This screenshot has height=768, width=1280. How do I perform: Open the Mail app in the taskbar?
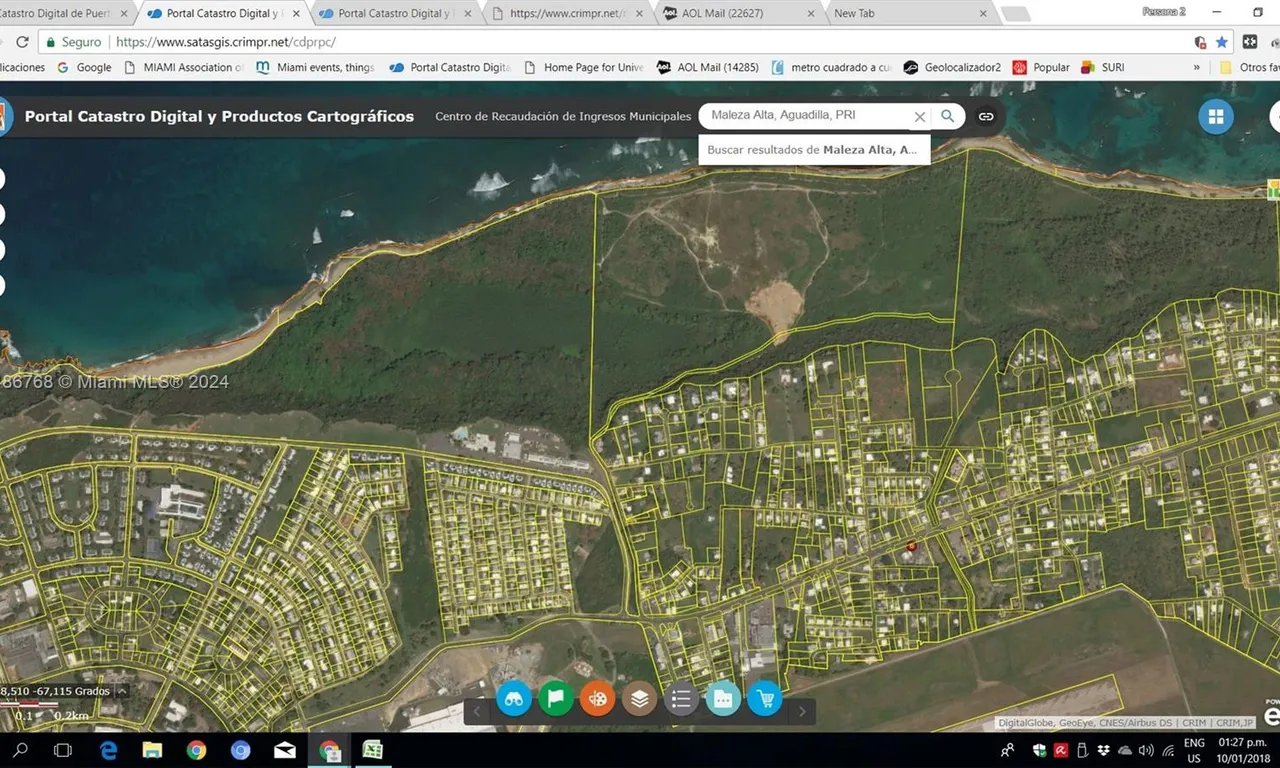(x=285, y=750)
